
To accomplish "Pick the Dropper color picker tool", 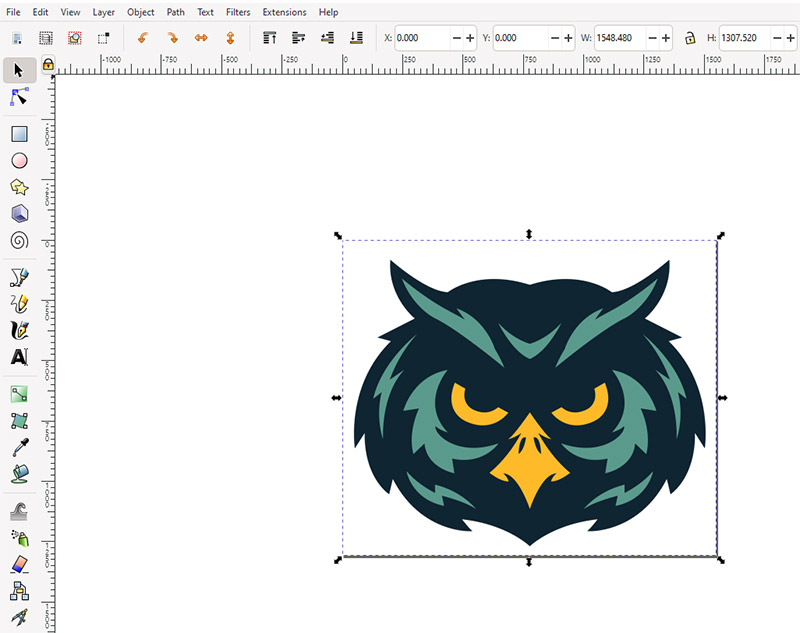I will (x=19, y=447).
